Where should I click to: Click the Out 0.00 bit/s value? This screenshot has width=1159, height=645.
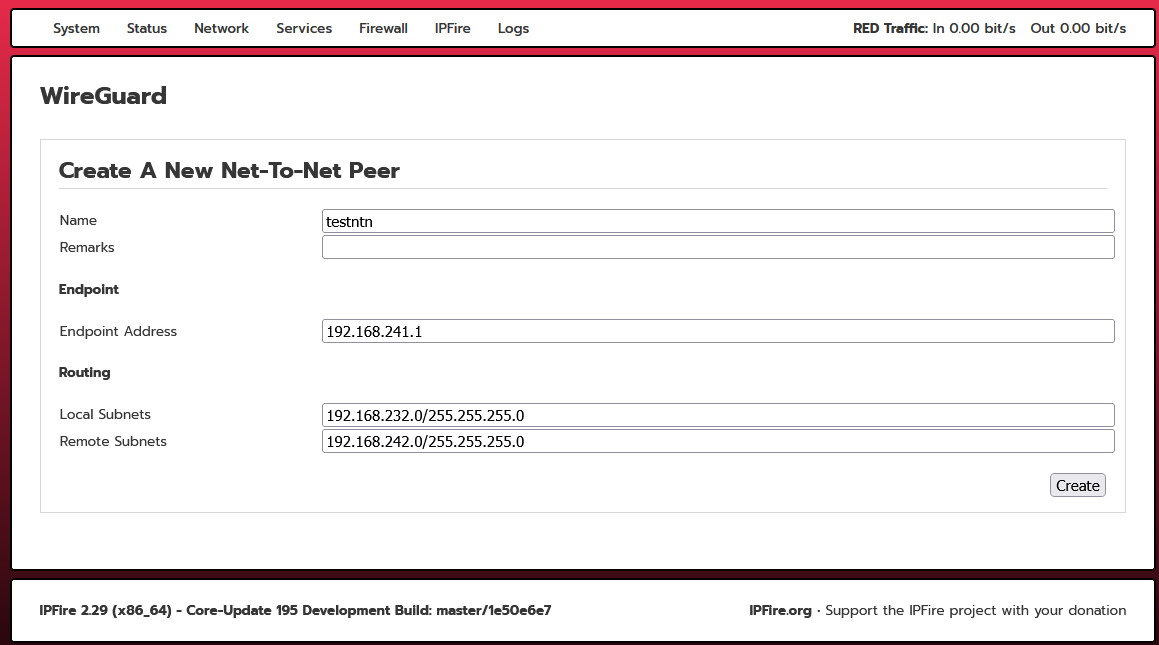tap(1078, 28)
